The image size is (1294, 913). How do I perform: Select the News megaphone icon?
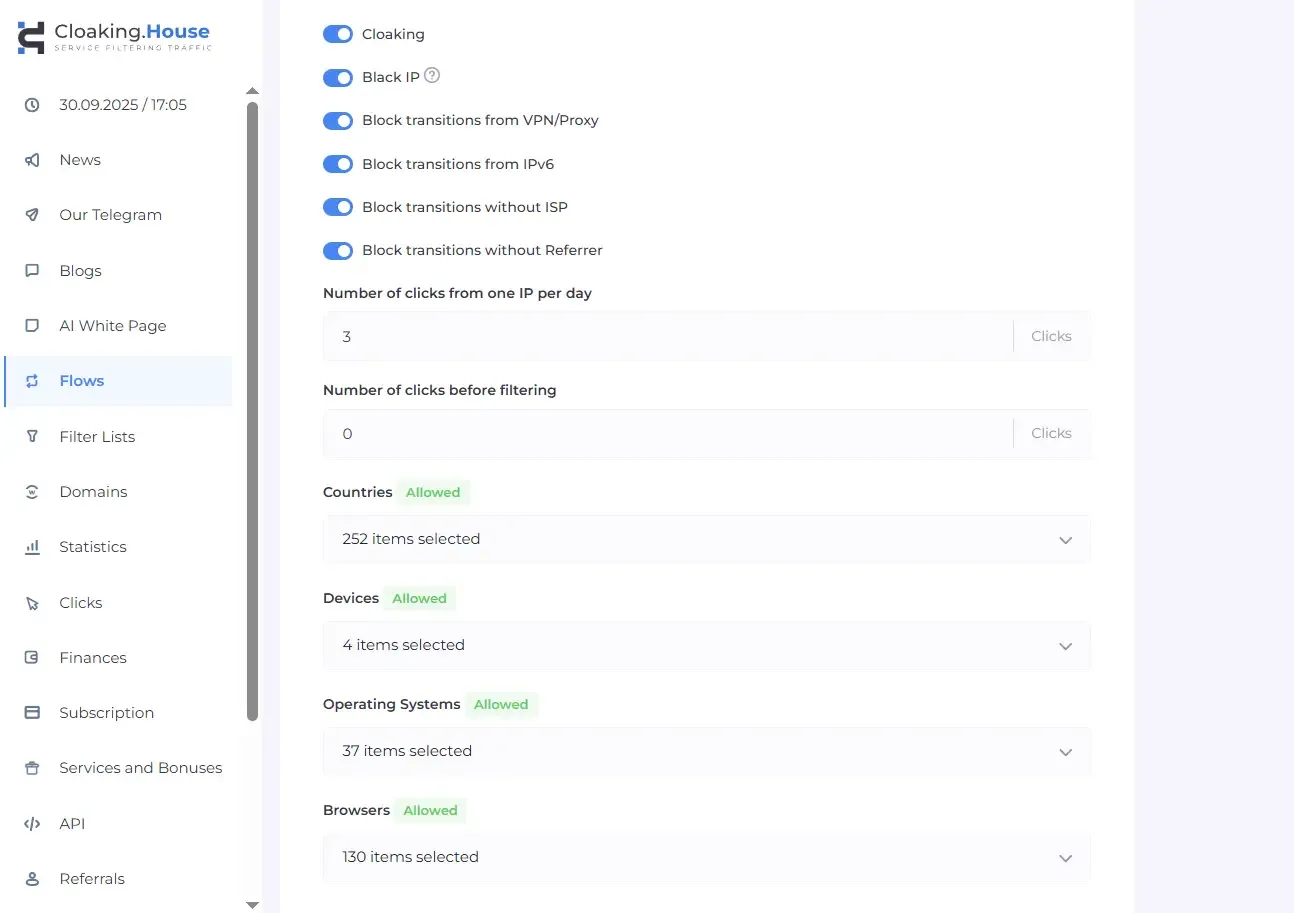point(31,159)
